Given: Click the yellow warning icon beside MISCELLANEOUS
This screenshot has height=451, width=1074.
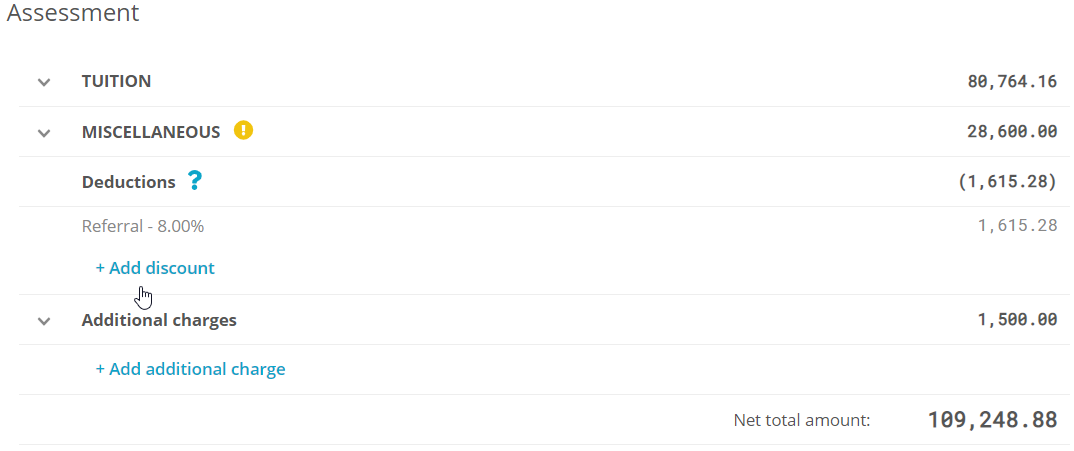Looking at the screenshot, I should click(x=243, y=130).
